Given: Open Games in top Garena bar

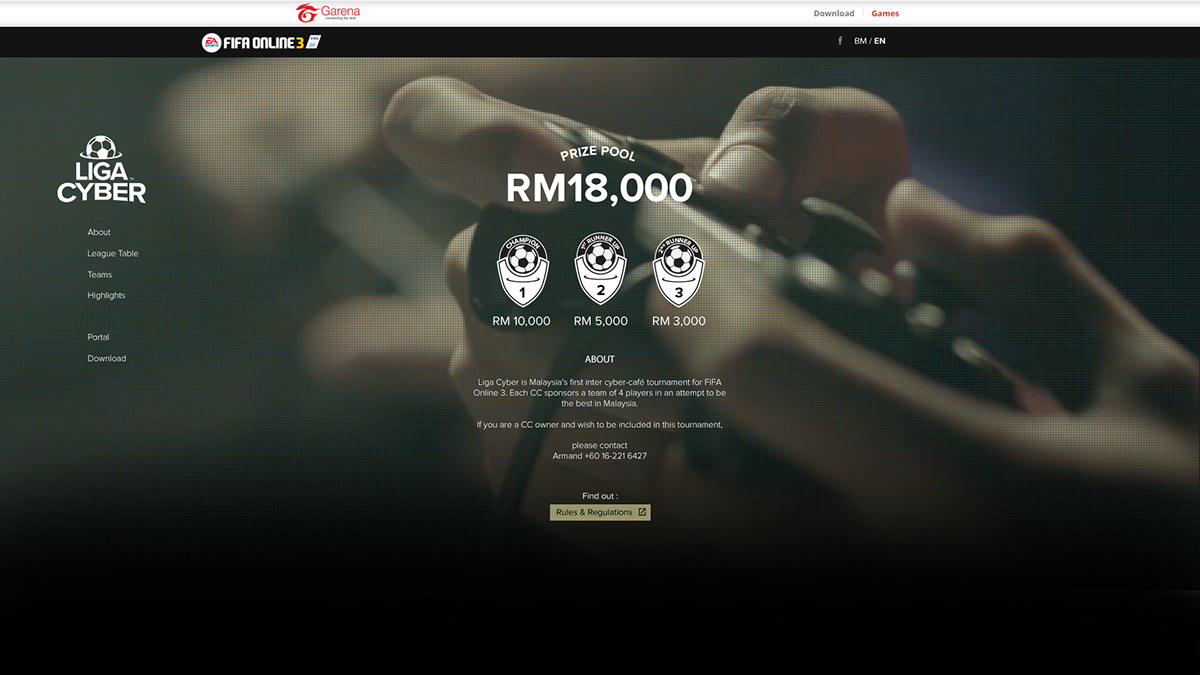Looking at the screenshot, I should point(885,13).
